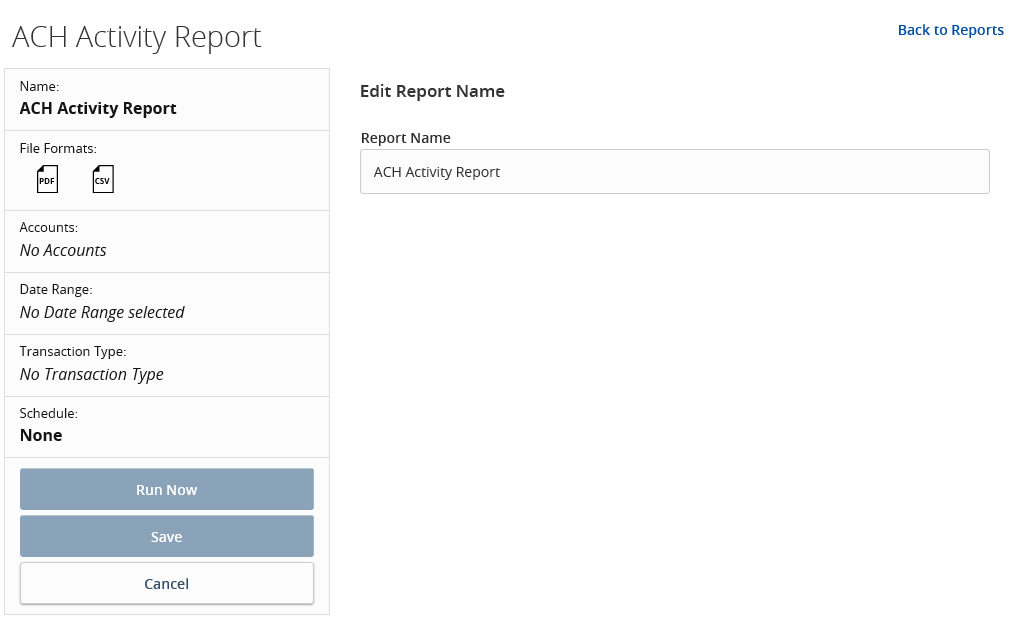
Task: Click the Run Now button
Action: [167, 489]
